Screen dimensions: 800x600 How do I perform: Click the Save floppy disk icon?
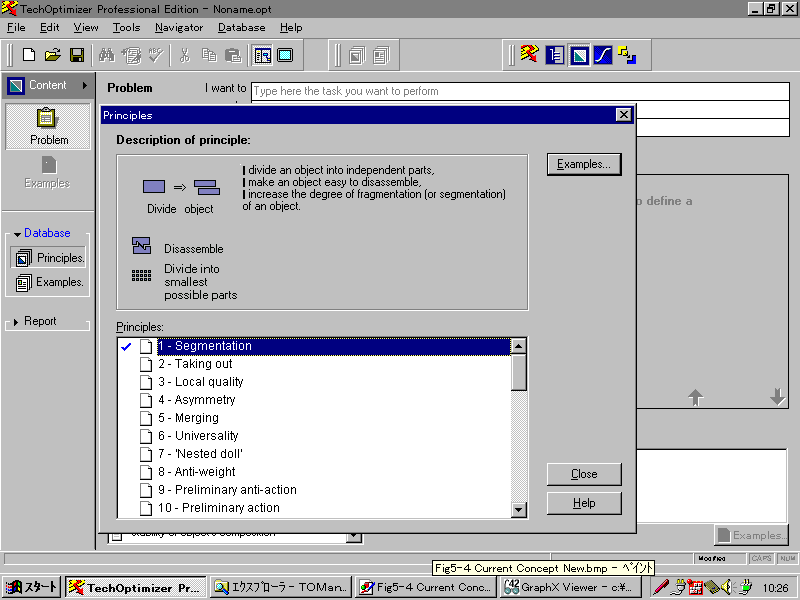tap(77, 55)
